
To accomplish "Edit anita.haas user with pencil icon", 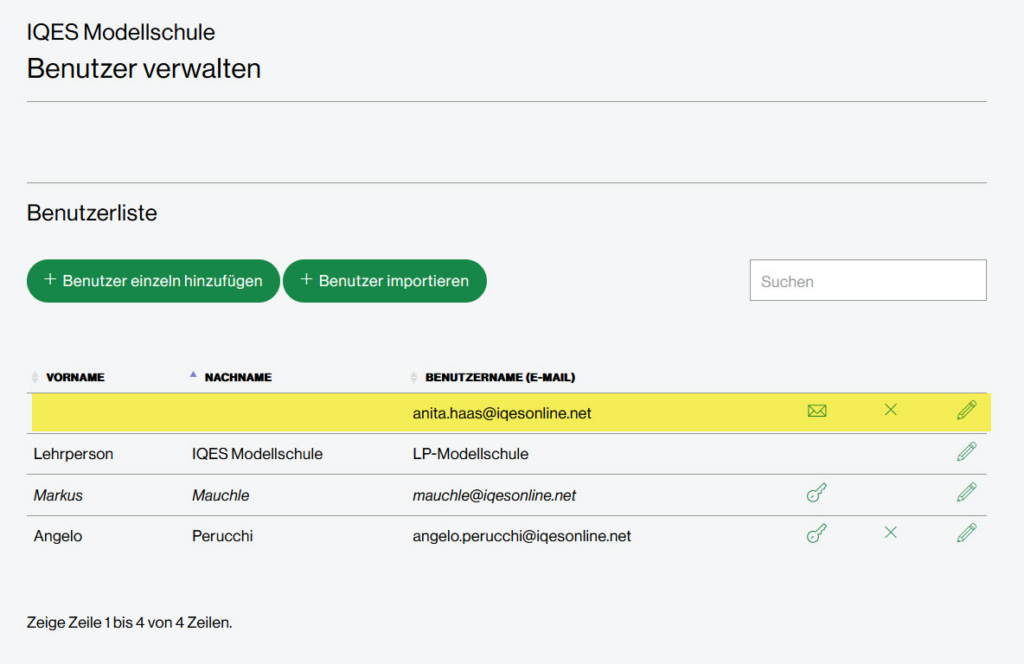I will pos(967,410).
